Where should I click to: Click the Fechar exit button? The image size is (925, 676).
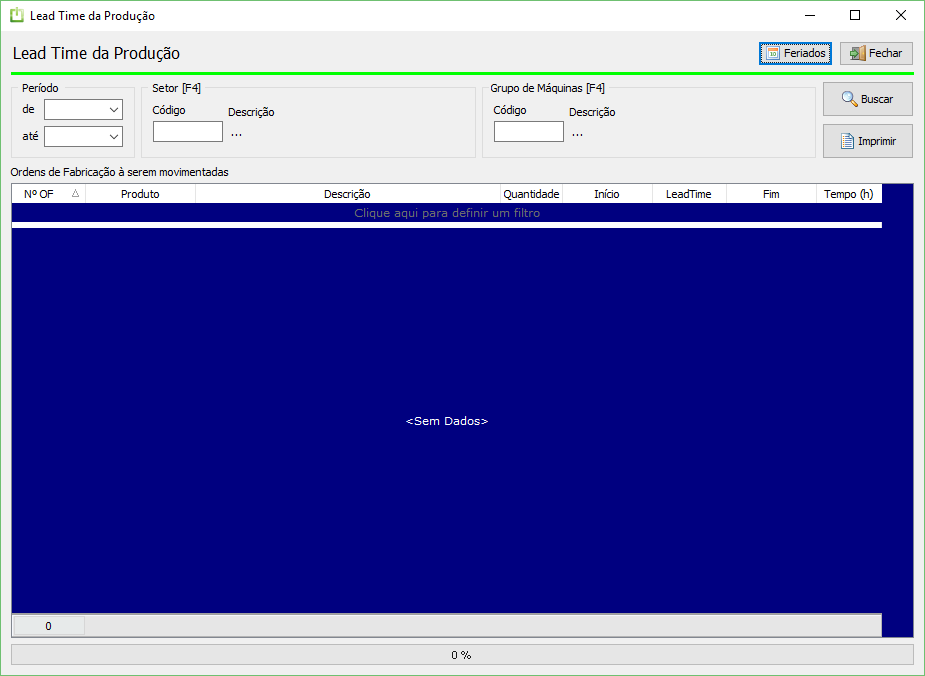876,53
